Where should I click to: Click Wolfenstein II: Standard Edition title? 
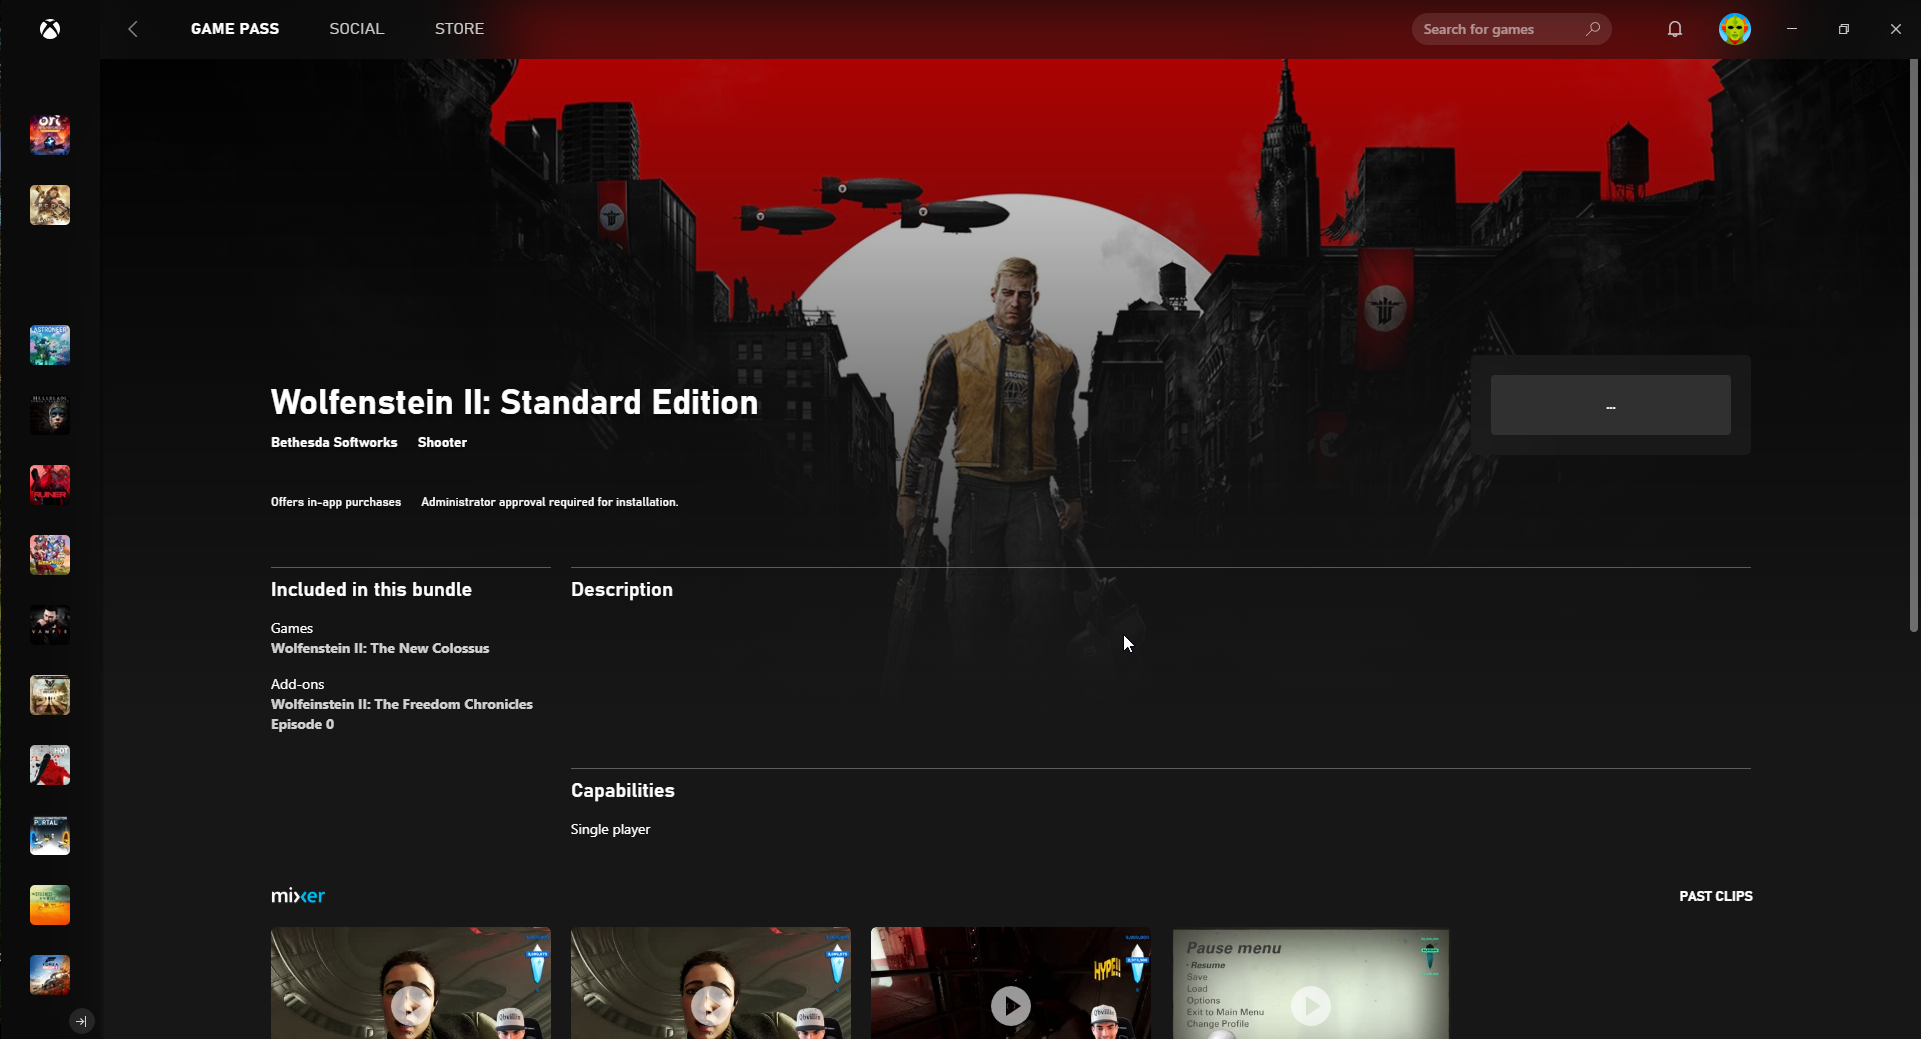pos(514,402)
